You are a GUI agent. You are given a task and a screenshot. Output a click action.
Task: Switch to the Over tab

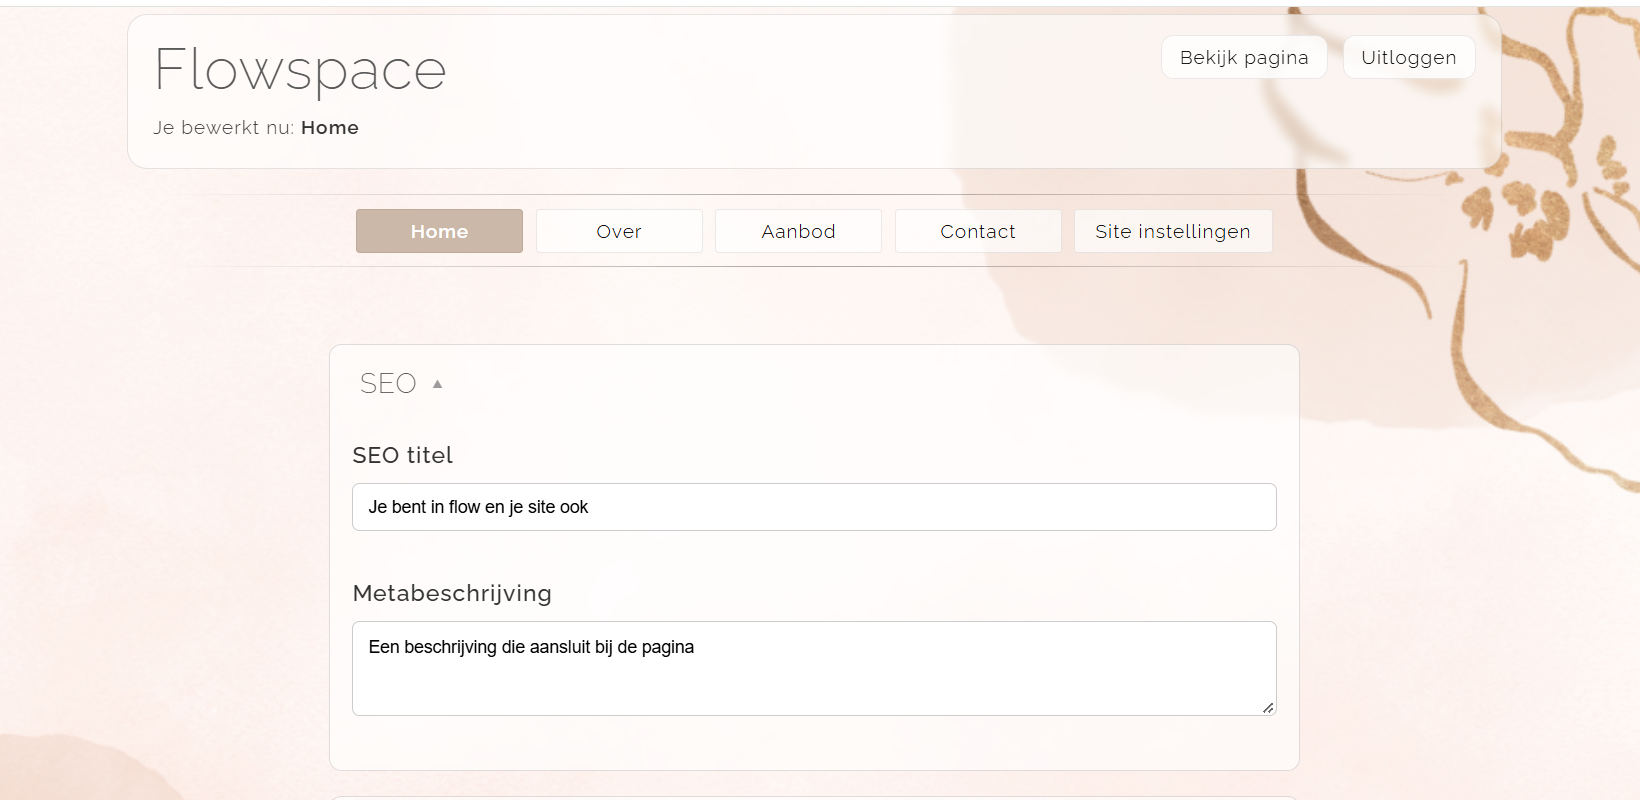click(x=619, y=231)
